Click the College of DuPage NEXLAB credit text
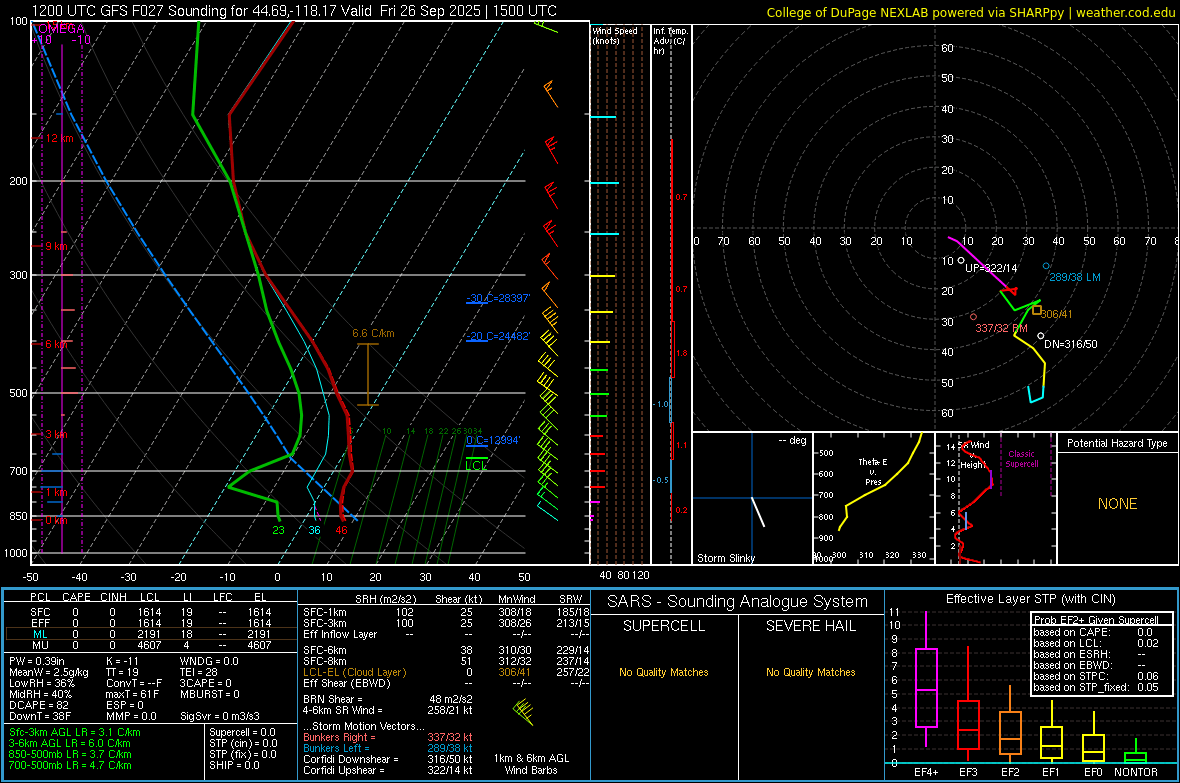The height and width of the screenshot is (783, 1180). [x=971, y=12]
